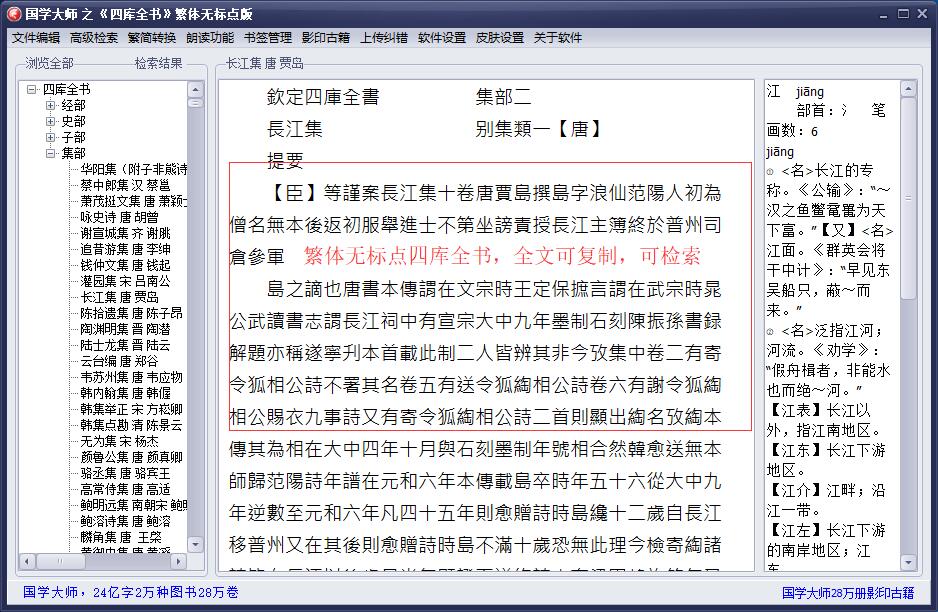
Task: Click tree horizontal scrollbar thumb
Action: 60,562
